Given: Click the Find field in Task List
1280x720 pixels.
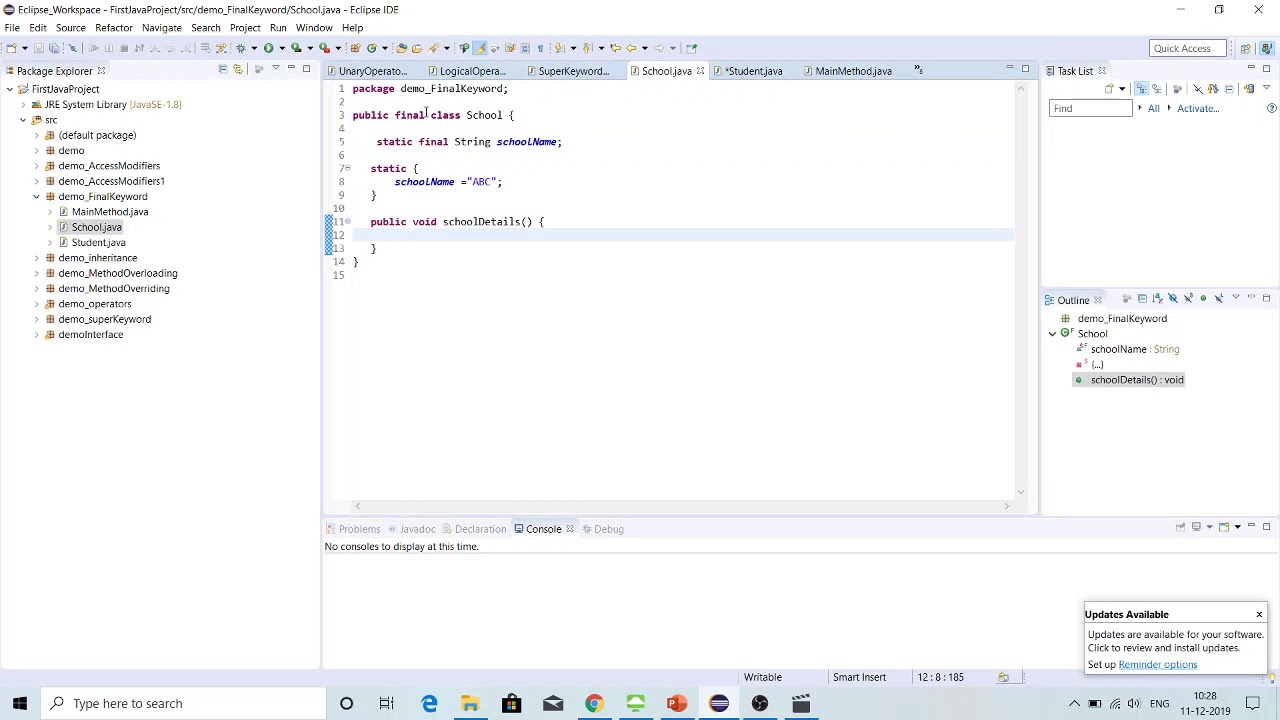Looking at the screenshot, I should tap(1090, 108).
